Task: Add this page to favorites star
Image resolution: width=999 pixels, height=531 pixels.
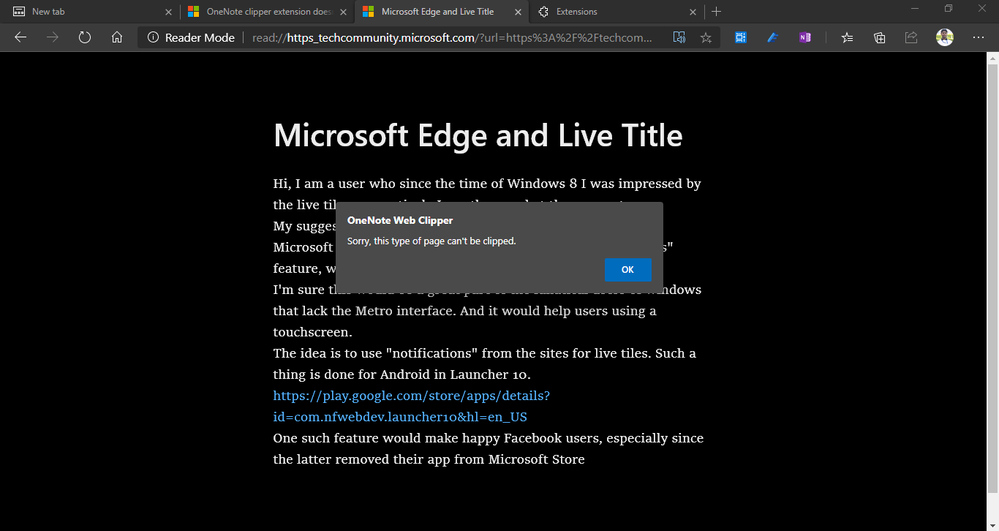Action: (x=706, y=38)
